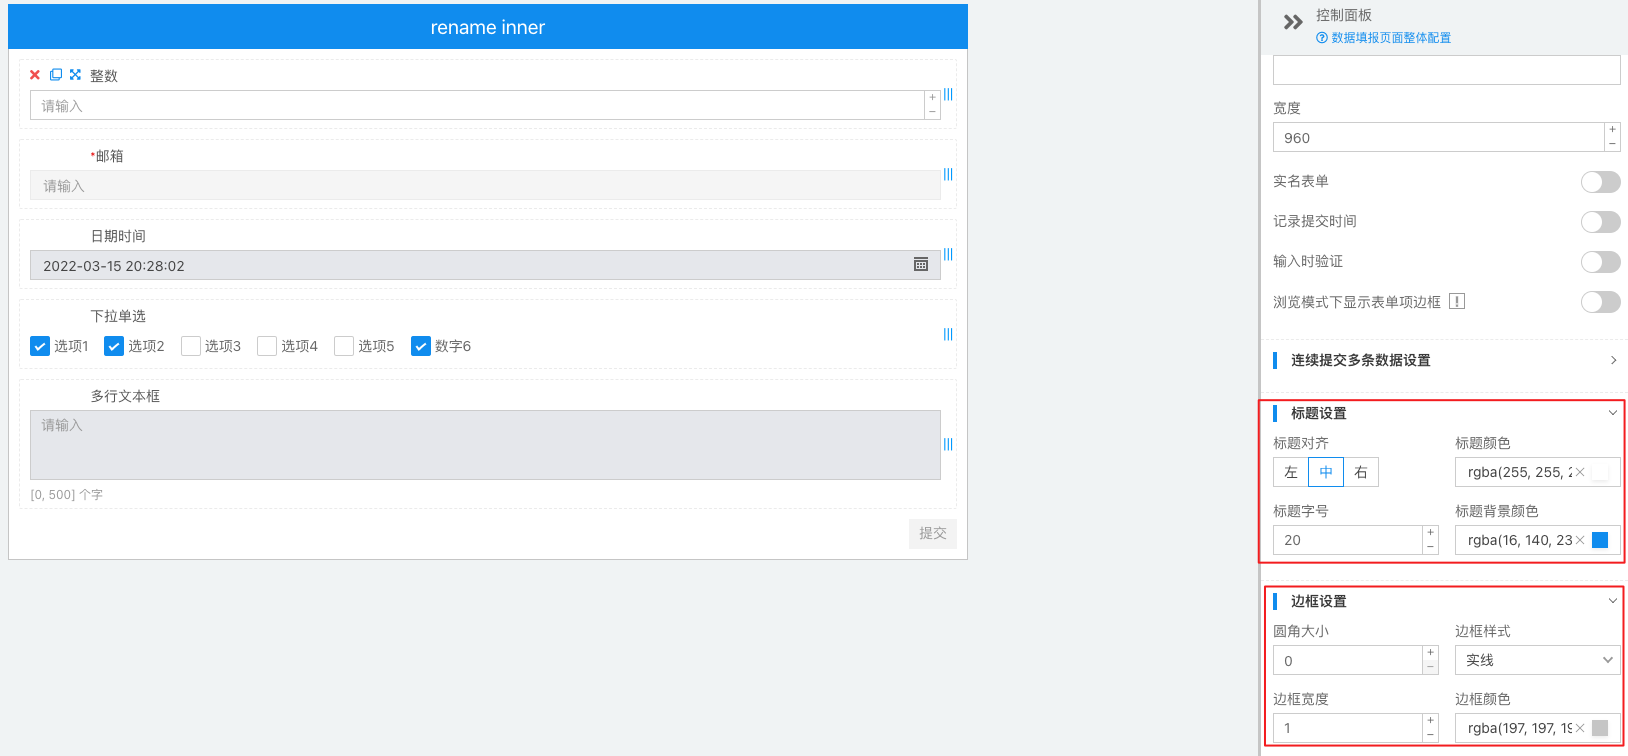Image resolution: width=1628 pixels, height=756 pixels.
Task: Increase the 标题字号 stepper
Action: tap(1430, 533)
